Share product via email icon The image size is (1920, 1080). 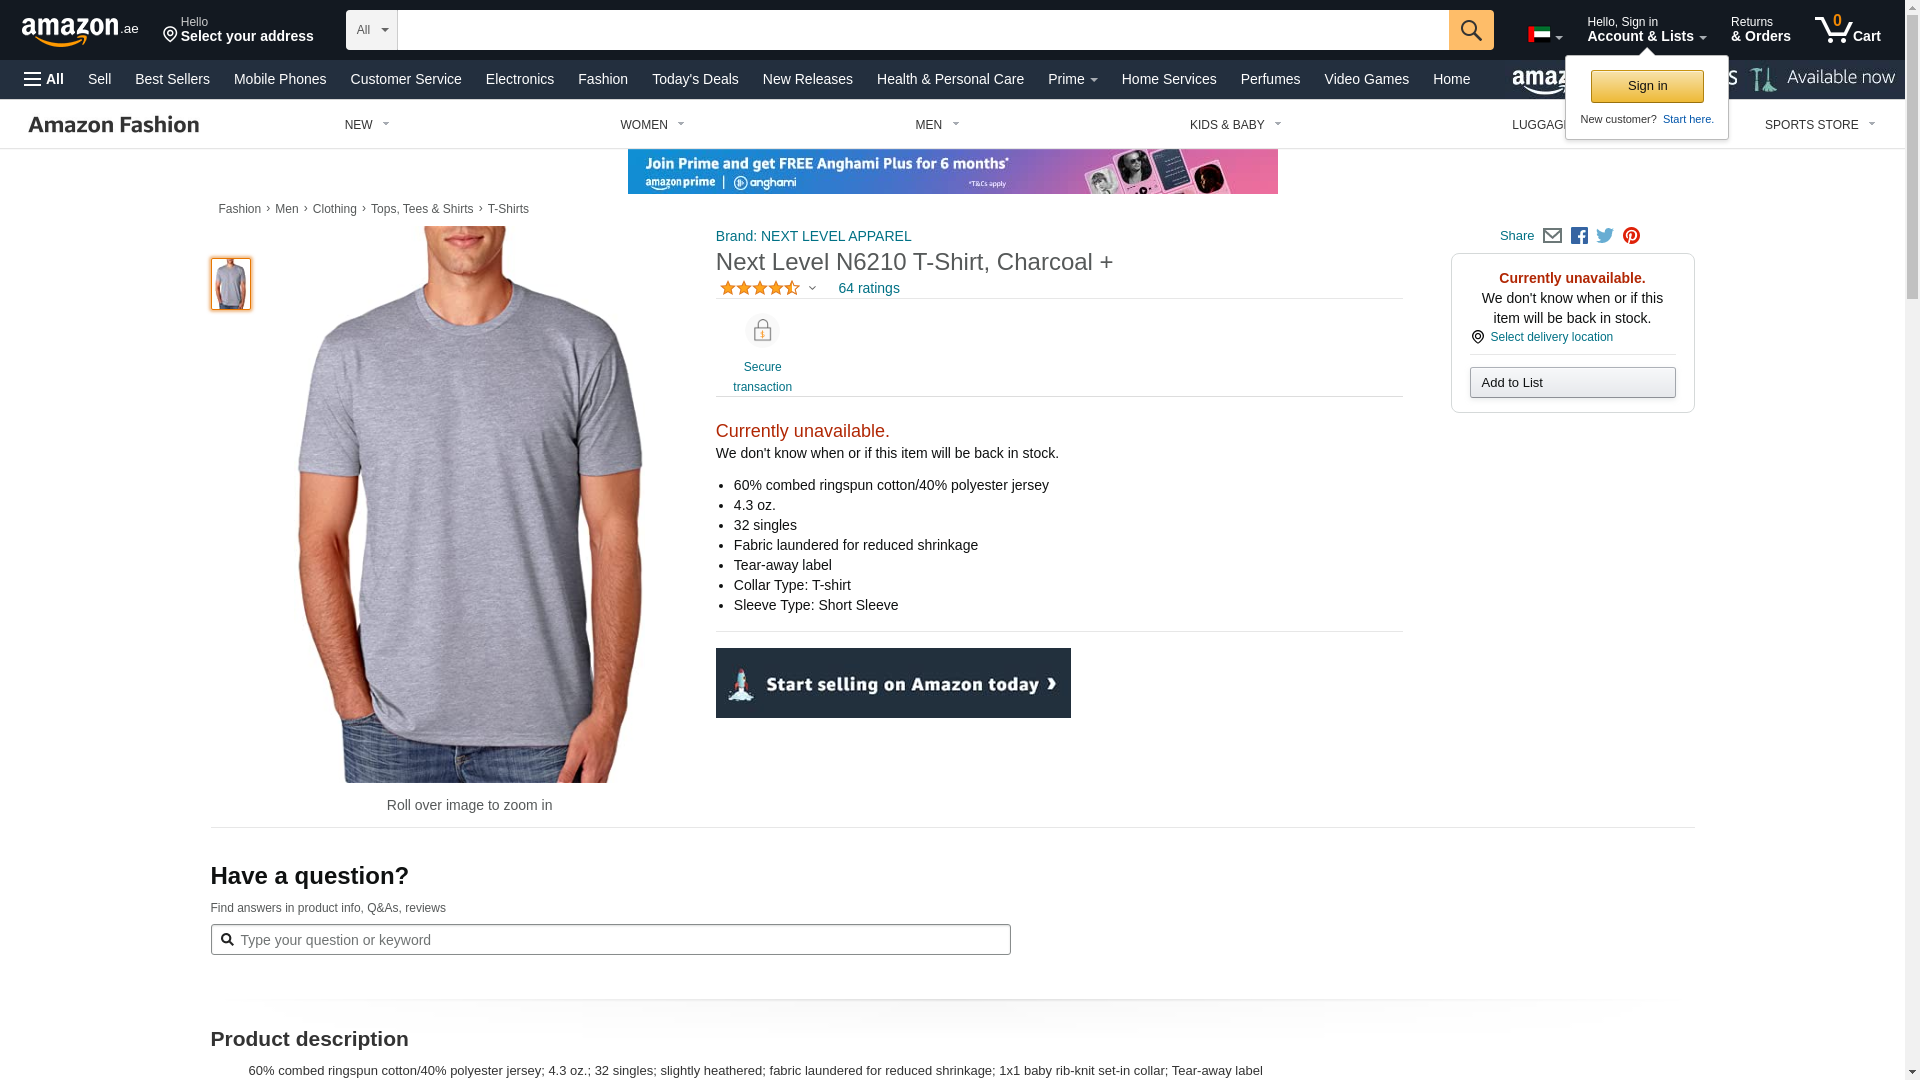(1552, 236)
